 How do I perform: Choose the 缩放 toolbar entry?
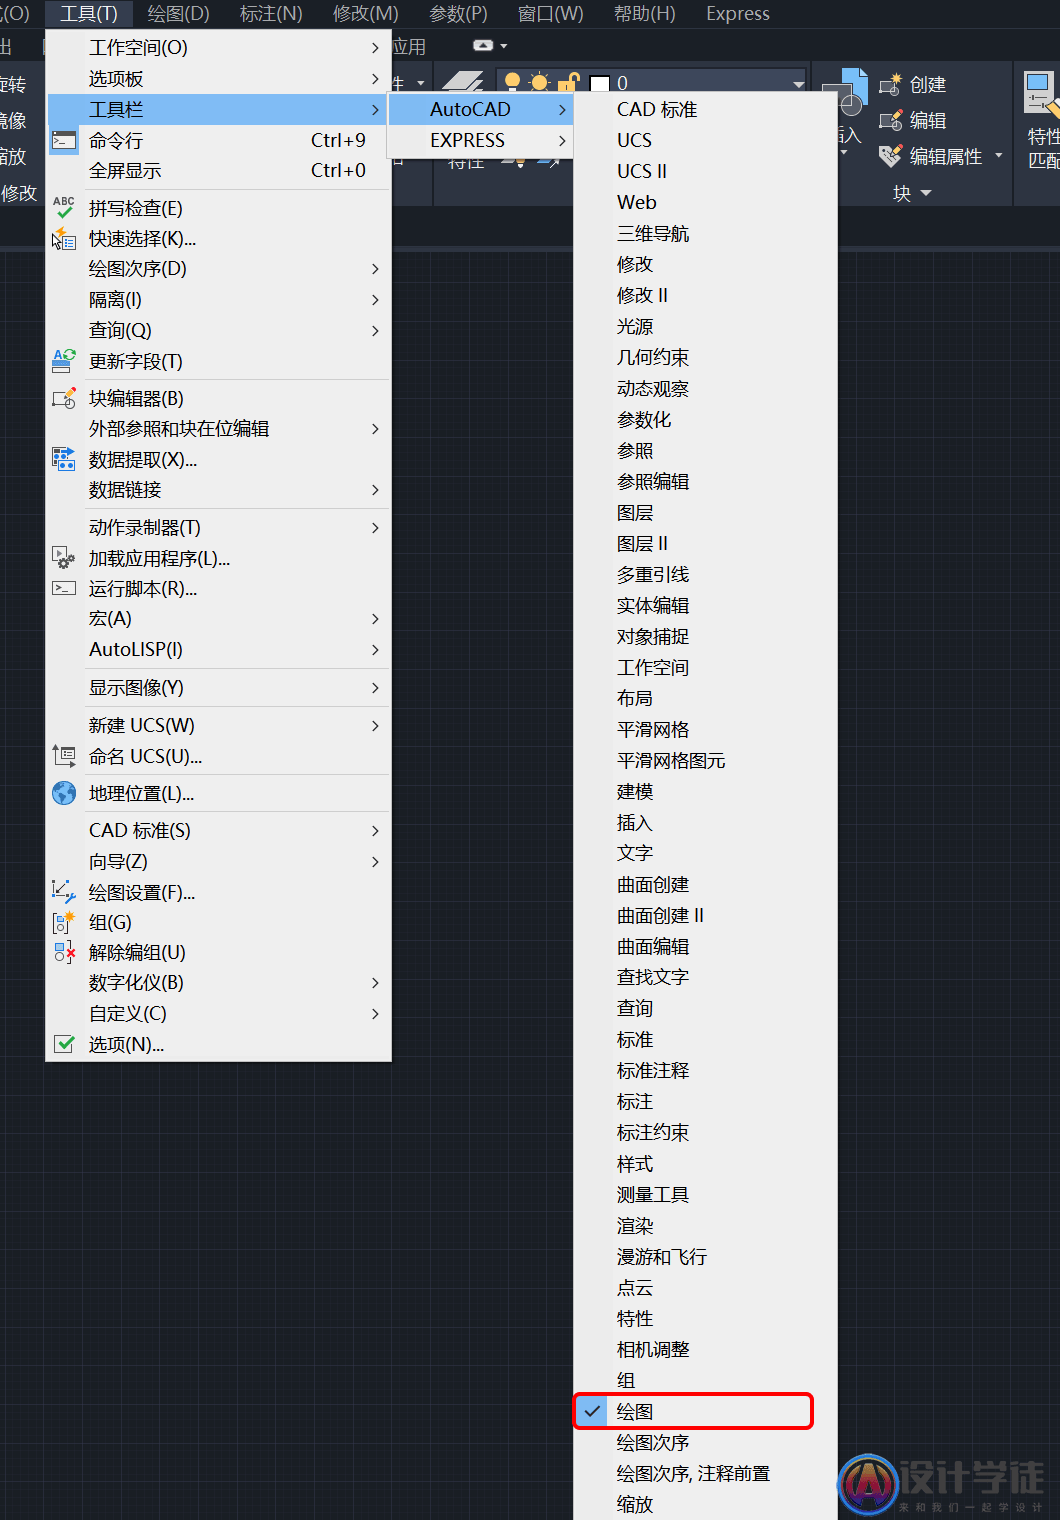click(705, 1504)
